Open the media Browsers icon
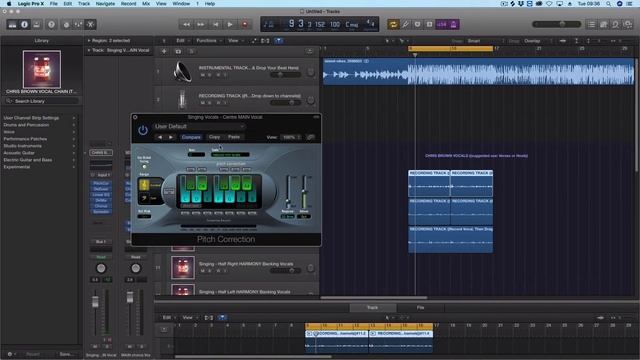The width and height of the screenshot is (640, 360). (x=628, y=24)
